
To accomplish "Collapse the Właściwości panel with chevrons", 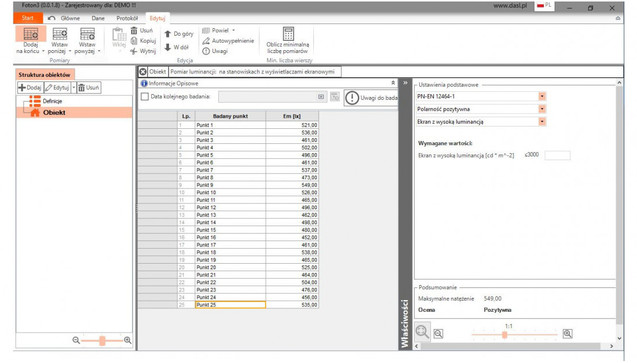I will click(405, 83).
